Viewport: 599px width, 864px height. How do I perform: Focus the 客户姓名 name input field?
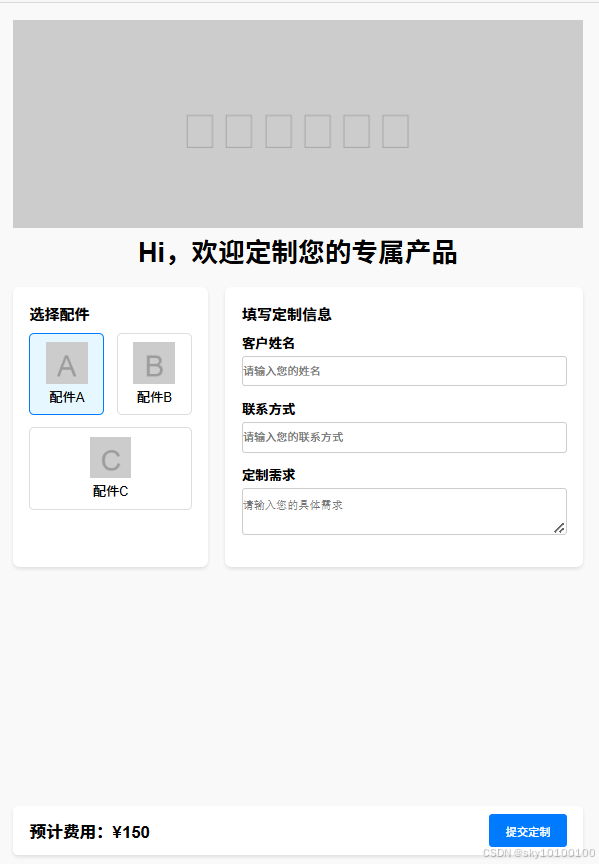pyautogui.click(x=404, y=371)
